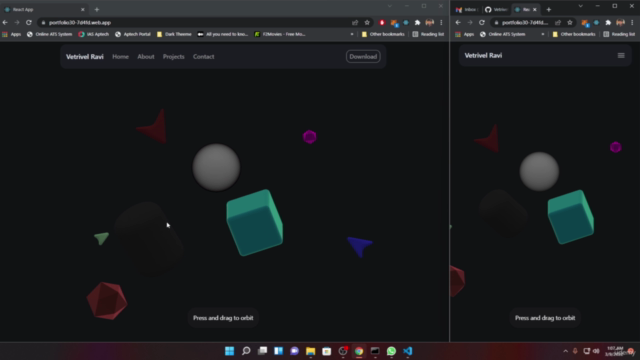Image resolution: width=640 pixels, height=360 pixels.
Task: Open Dark Theme bookmark folder
Action: (174, 34)
